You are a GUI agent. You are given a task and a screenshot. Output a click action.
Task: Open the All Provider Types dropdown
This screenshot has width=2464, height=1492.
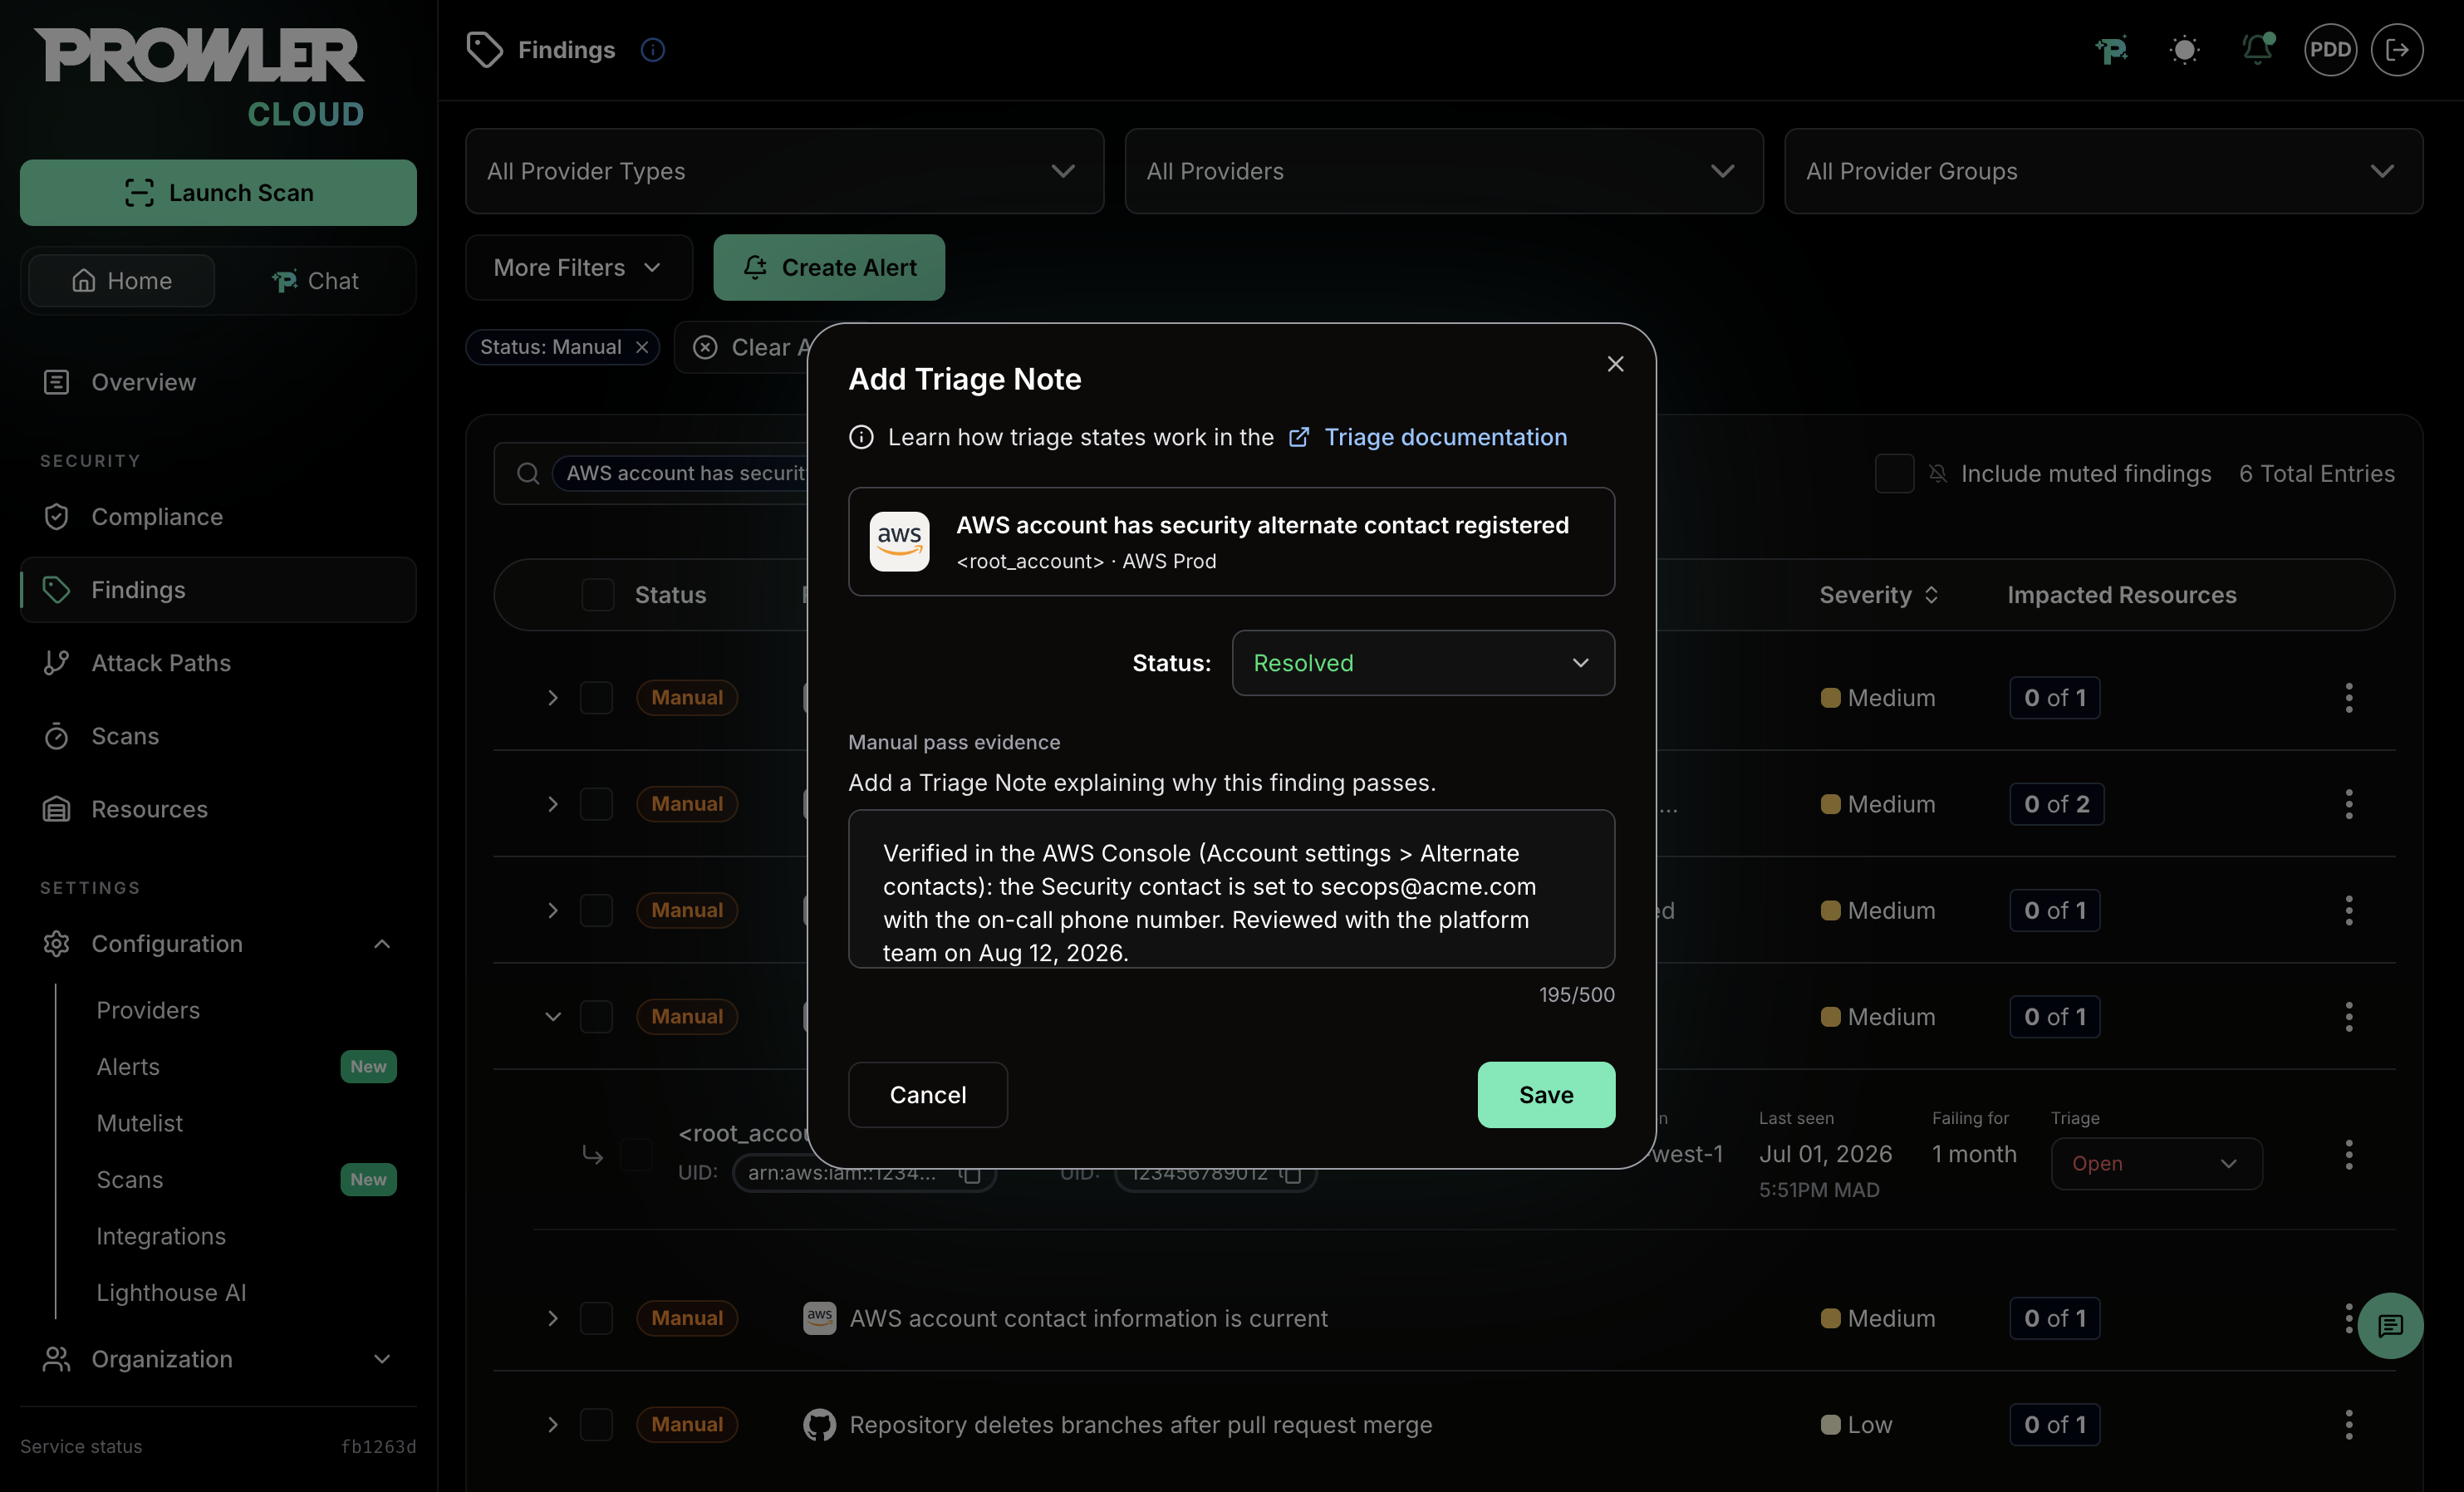click(784, 171)
